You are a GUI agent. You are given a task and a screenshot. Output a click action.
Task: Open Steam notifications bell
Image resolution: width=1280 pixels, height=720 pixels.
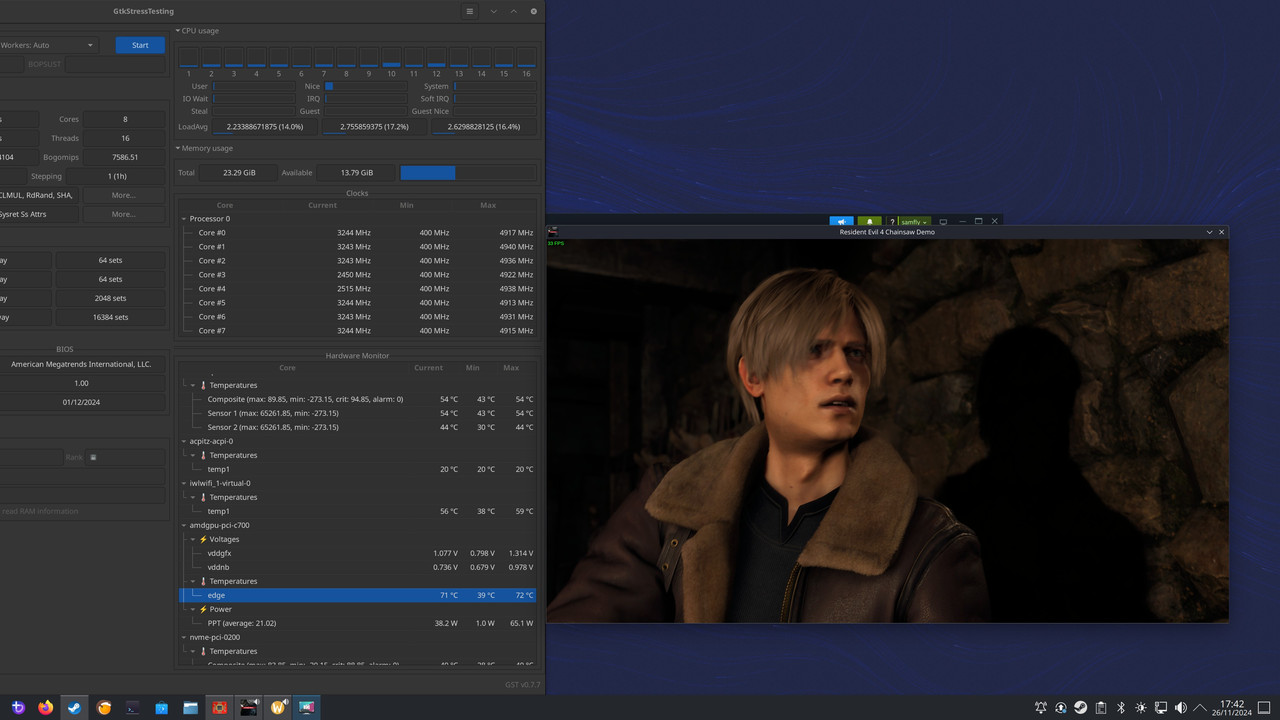(869, 222)
